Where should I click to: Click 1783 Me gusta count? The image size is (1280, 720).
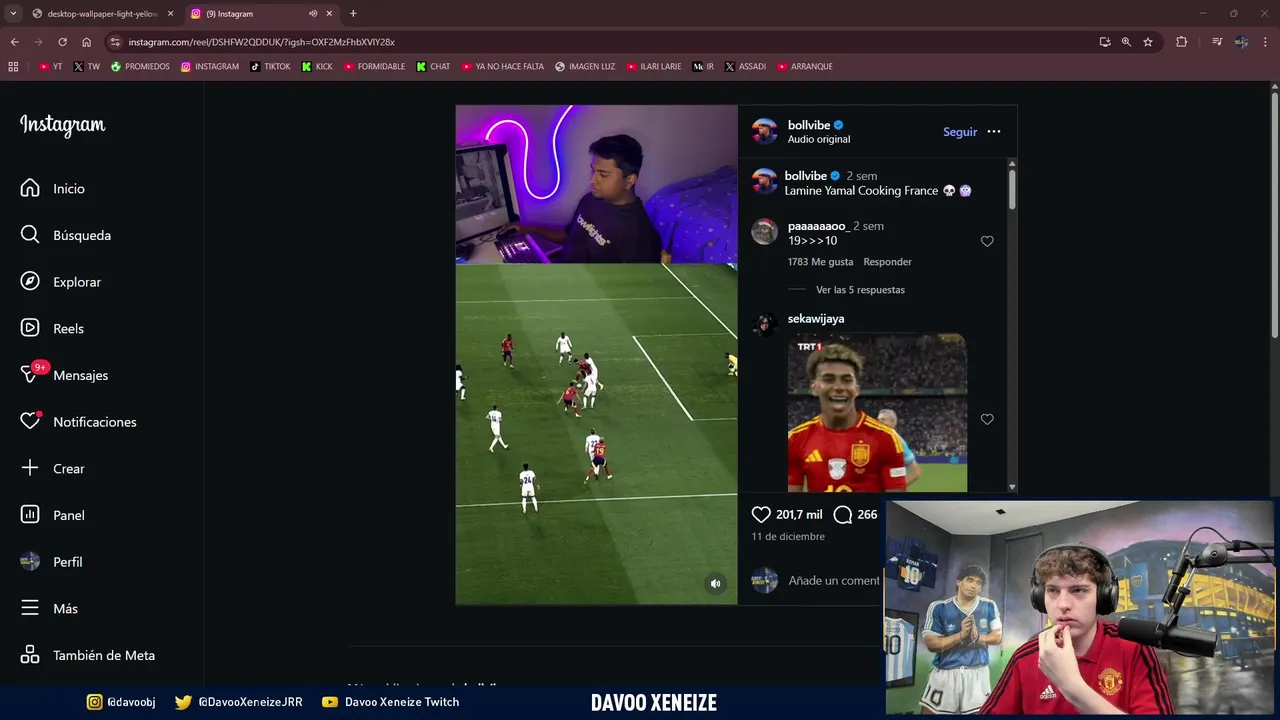pos(820,262)
